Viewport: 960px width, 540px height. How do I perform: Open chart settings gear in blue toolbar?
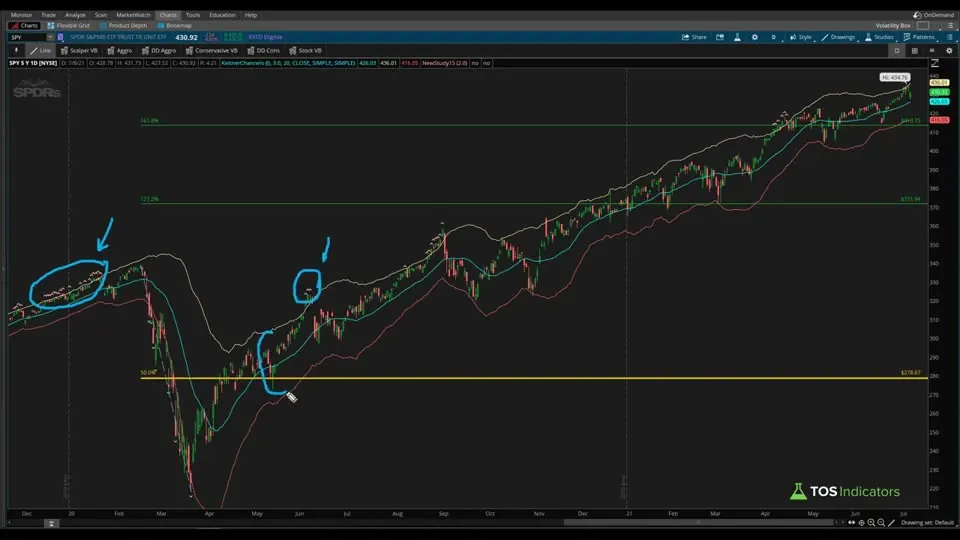[755, 37]
